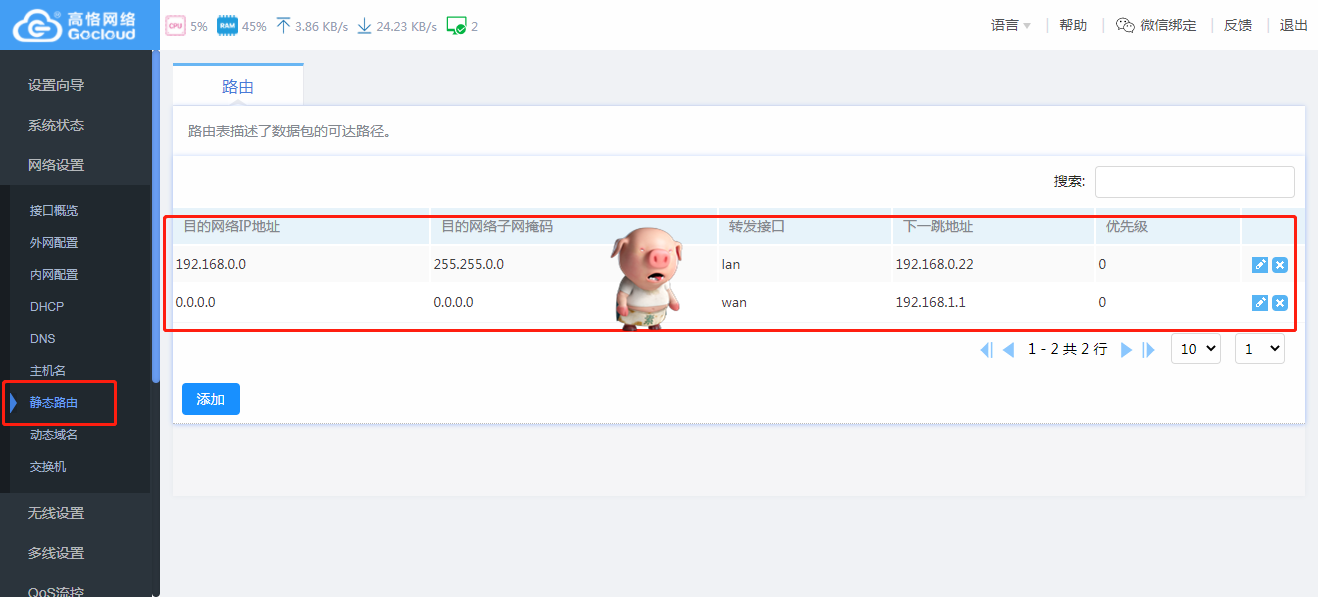
Task: Sort by 优先级 column header
Action: coord(1127,226)
